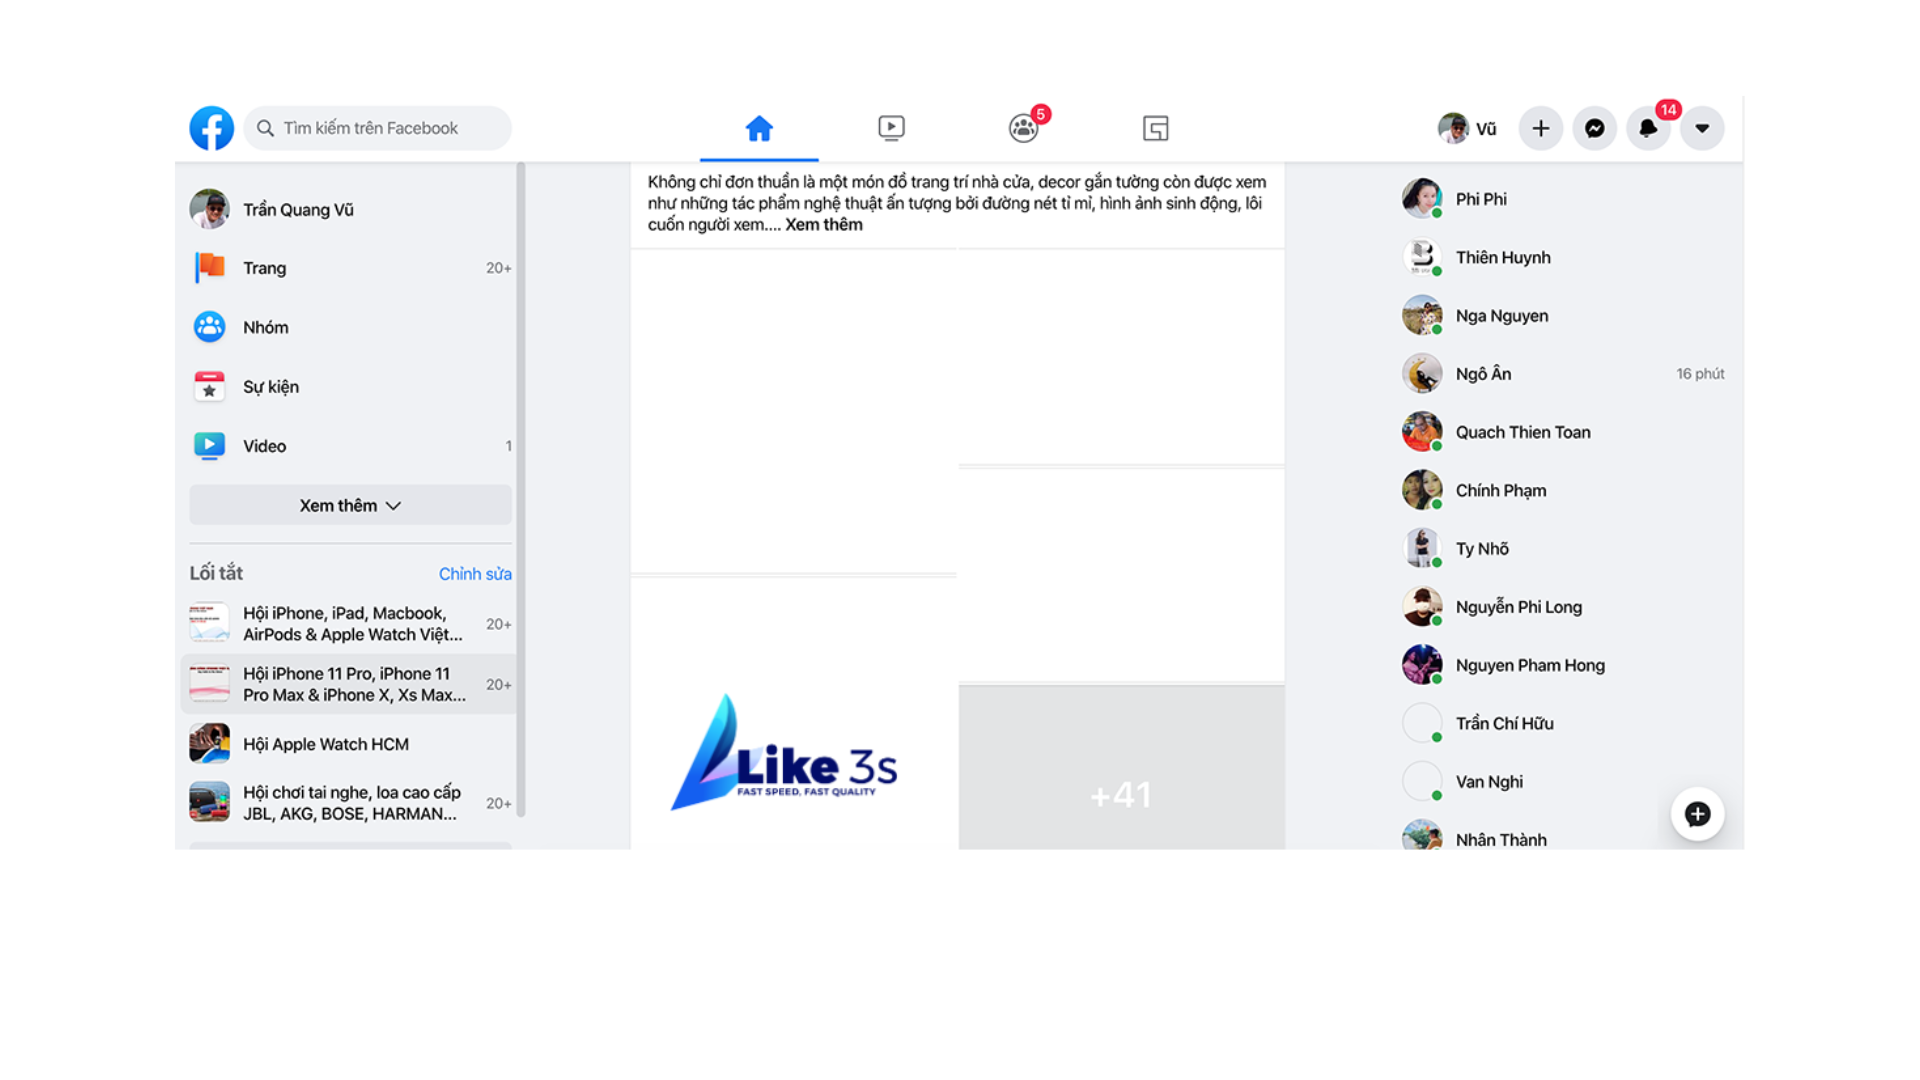The width and height of the screenshot is (1920, 1080).
Task: Open the Watch video tab icon
Action: pos(891,128)
